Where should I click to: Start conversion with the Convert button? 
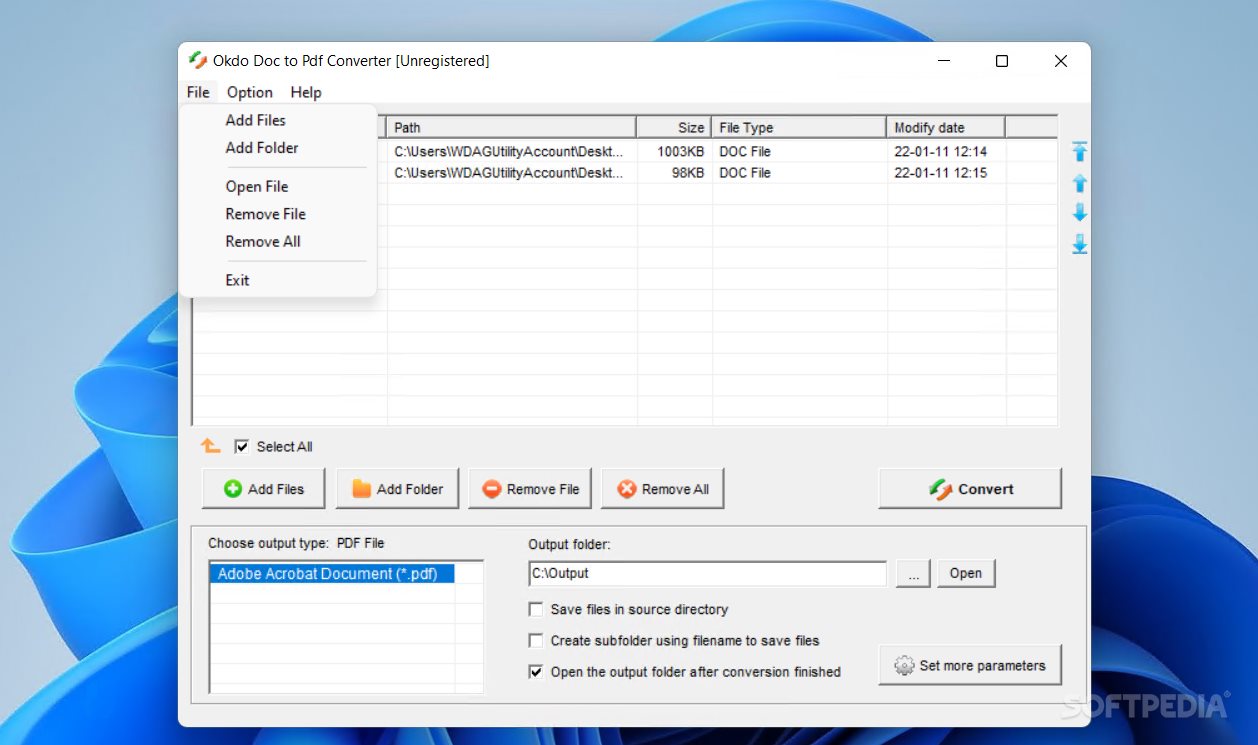tap(970, 489)
